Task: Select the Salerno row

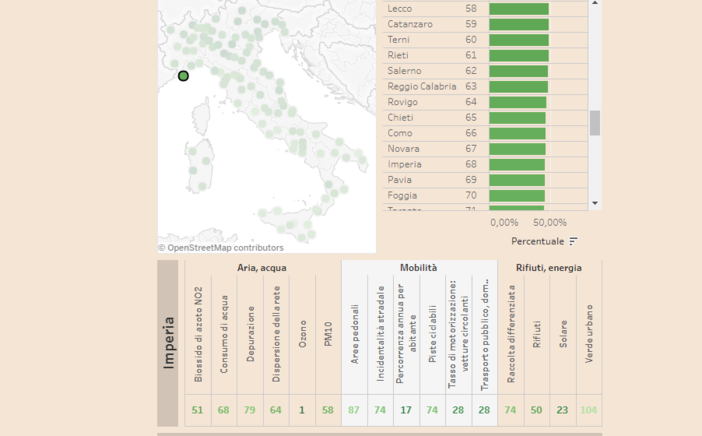Action: click(485, 71)
